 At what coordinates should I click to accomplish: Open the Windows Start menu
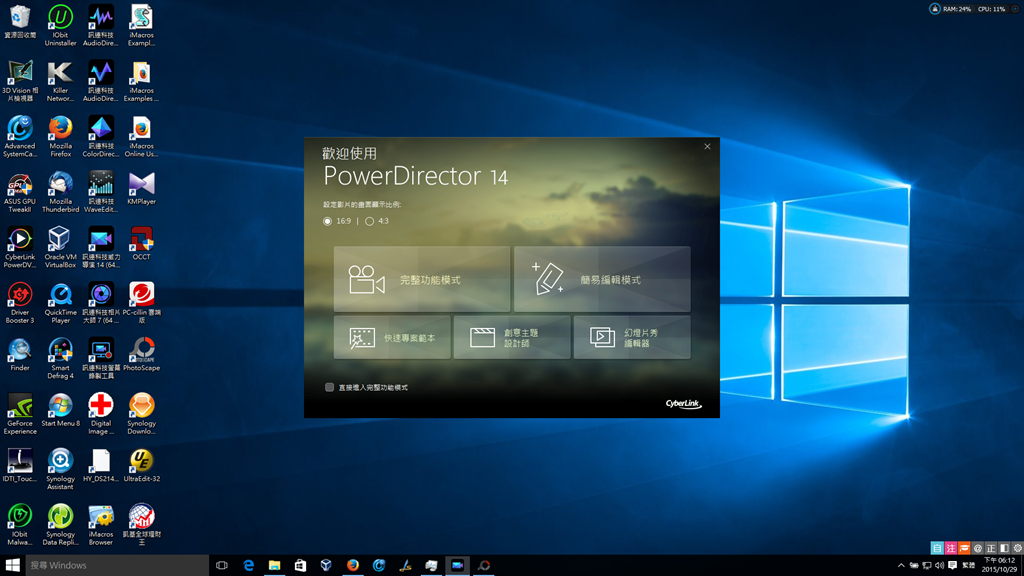coord(12,565)
